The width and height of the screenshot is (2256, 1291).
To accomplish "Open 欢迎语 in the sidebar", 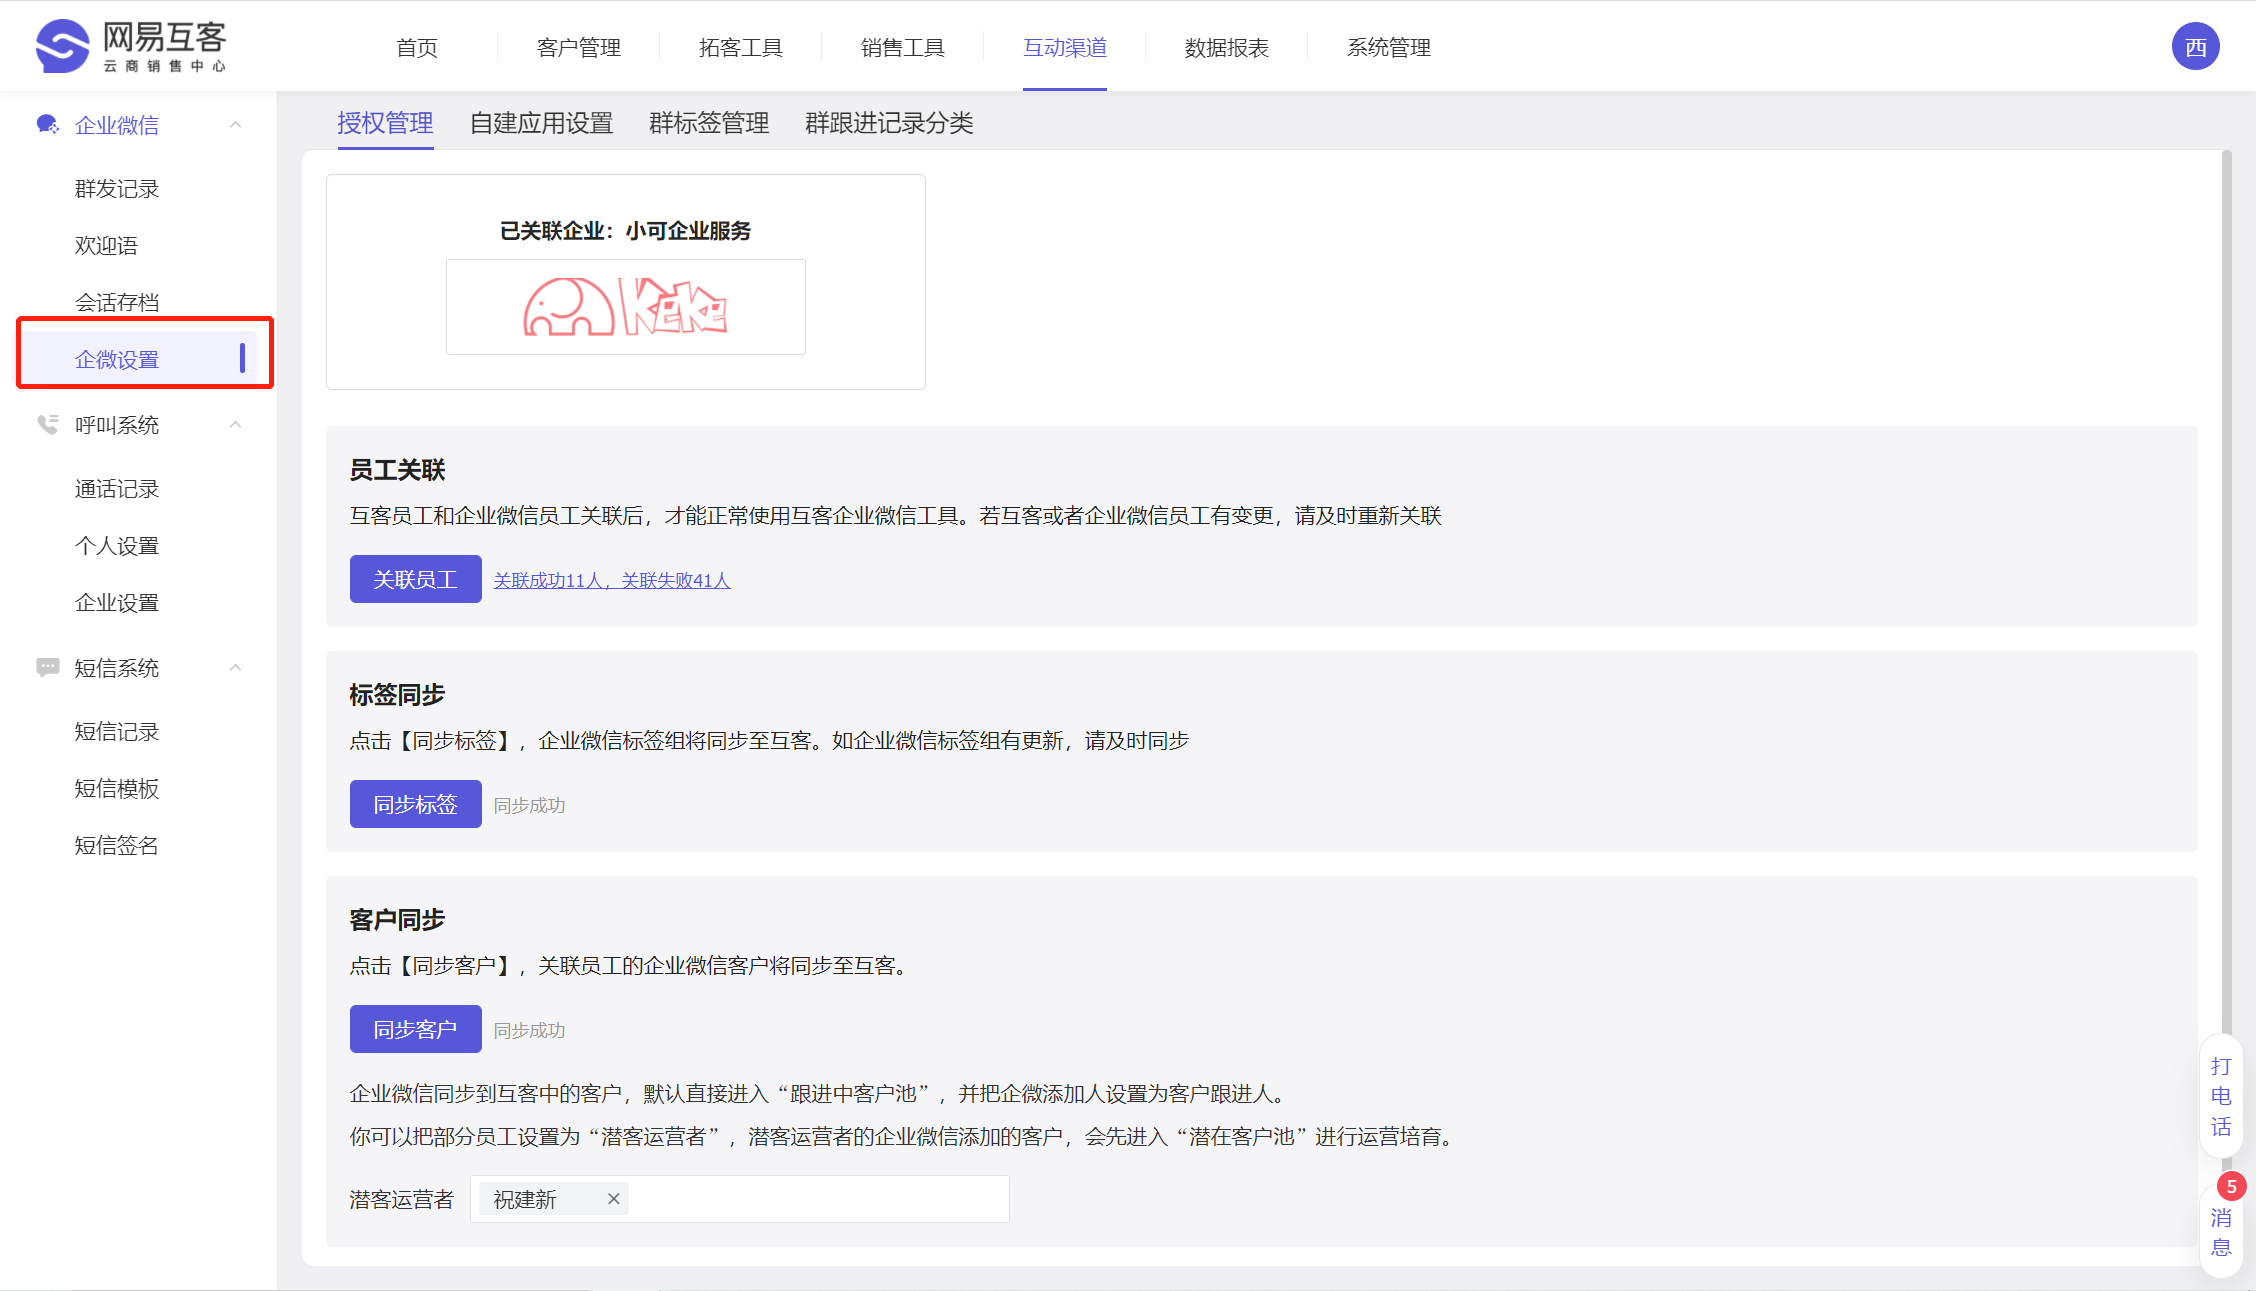I will point(106,245).
